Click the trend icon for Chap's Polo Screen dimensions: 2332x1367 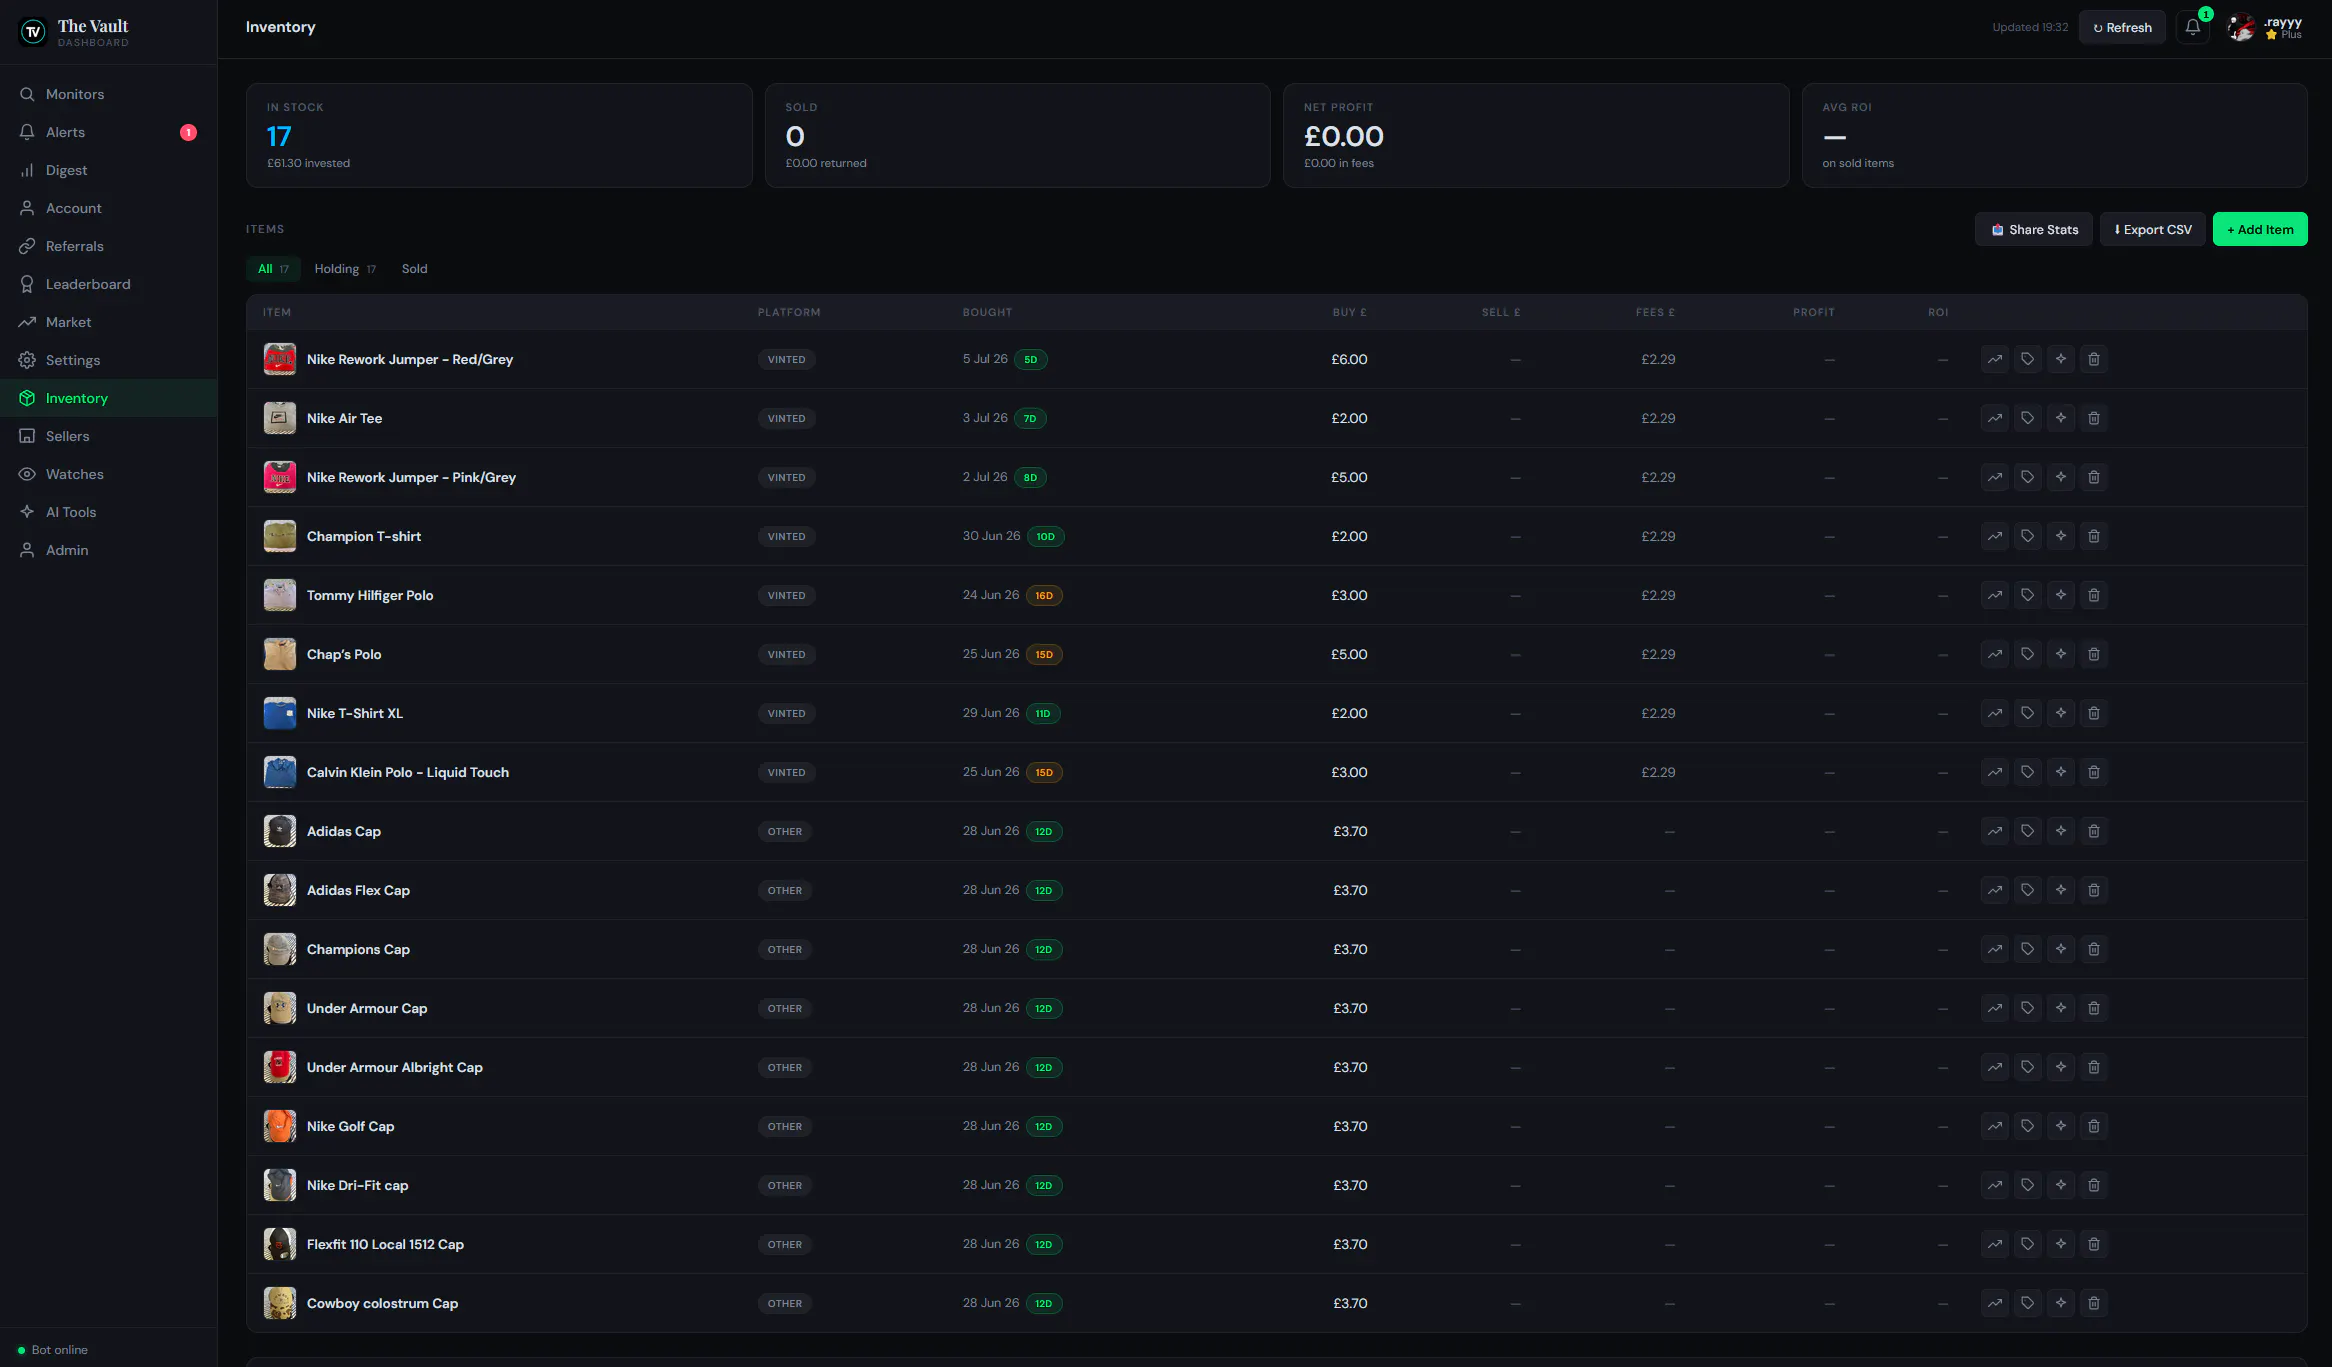pyautogui.click(x=1994, y=654)
